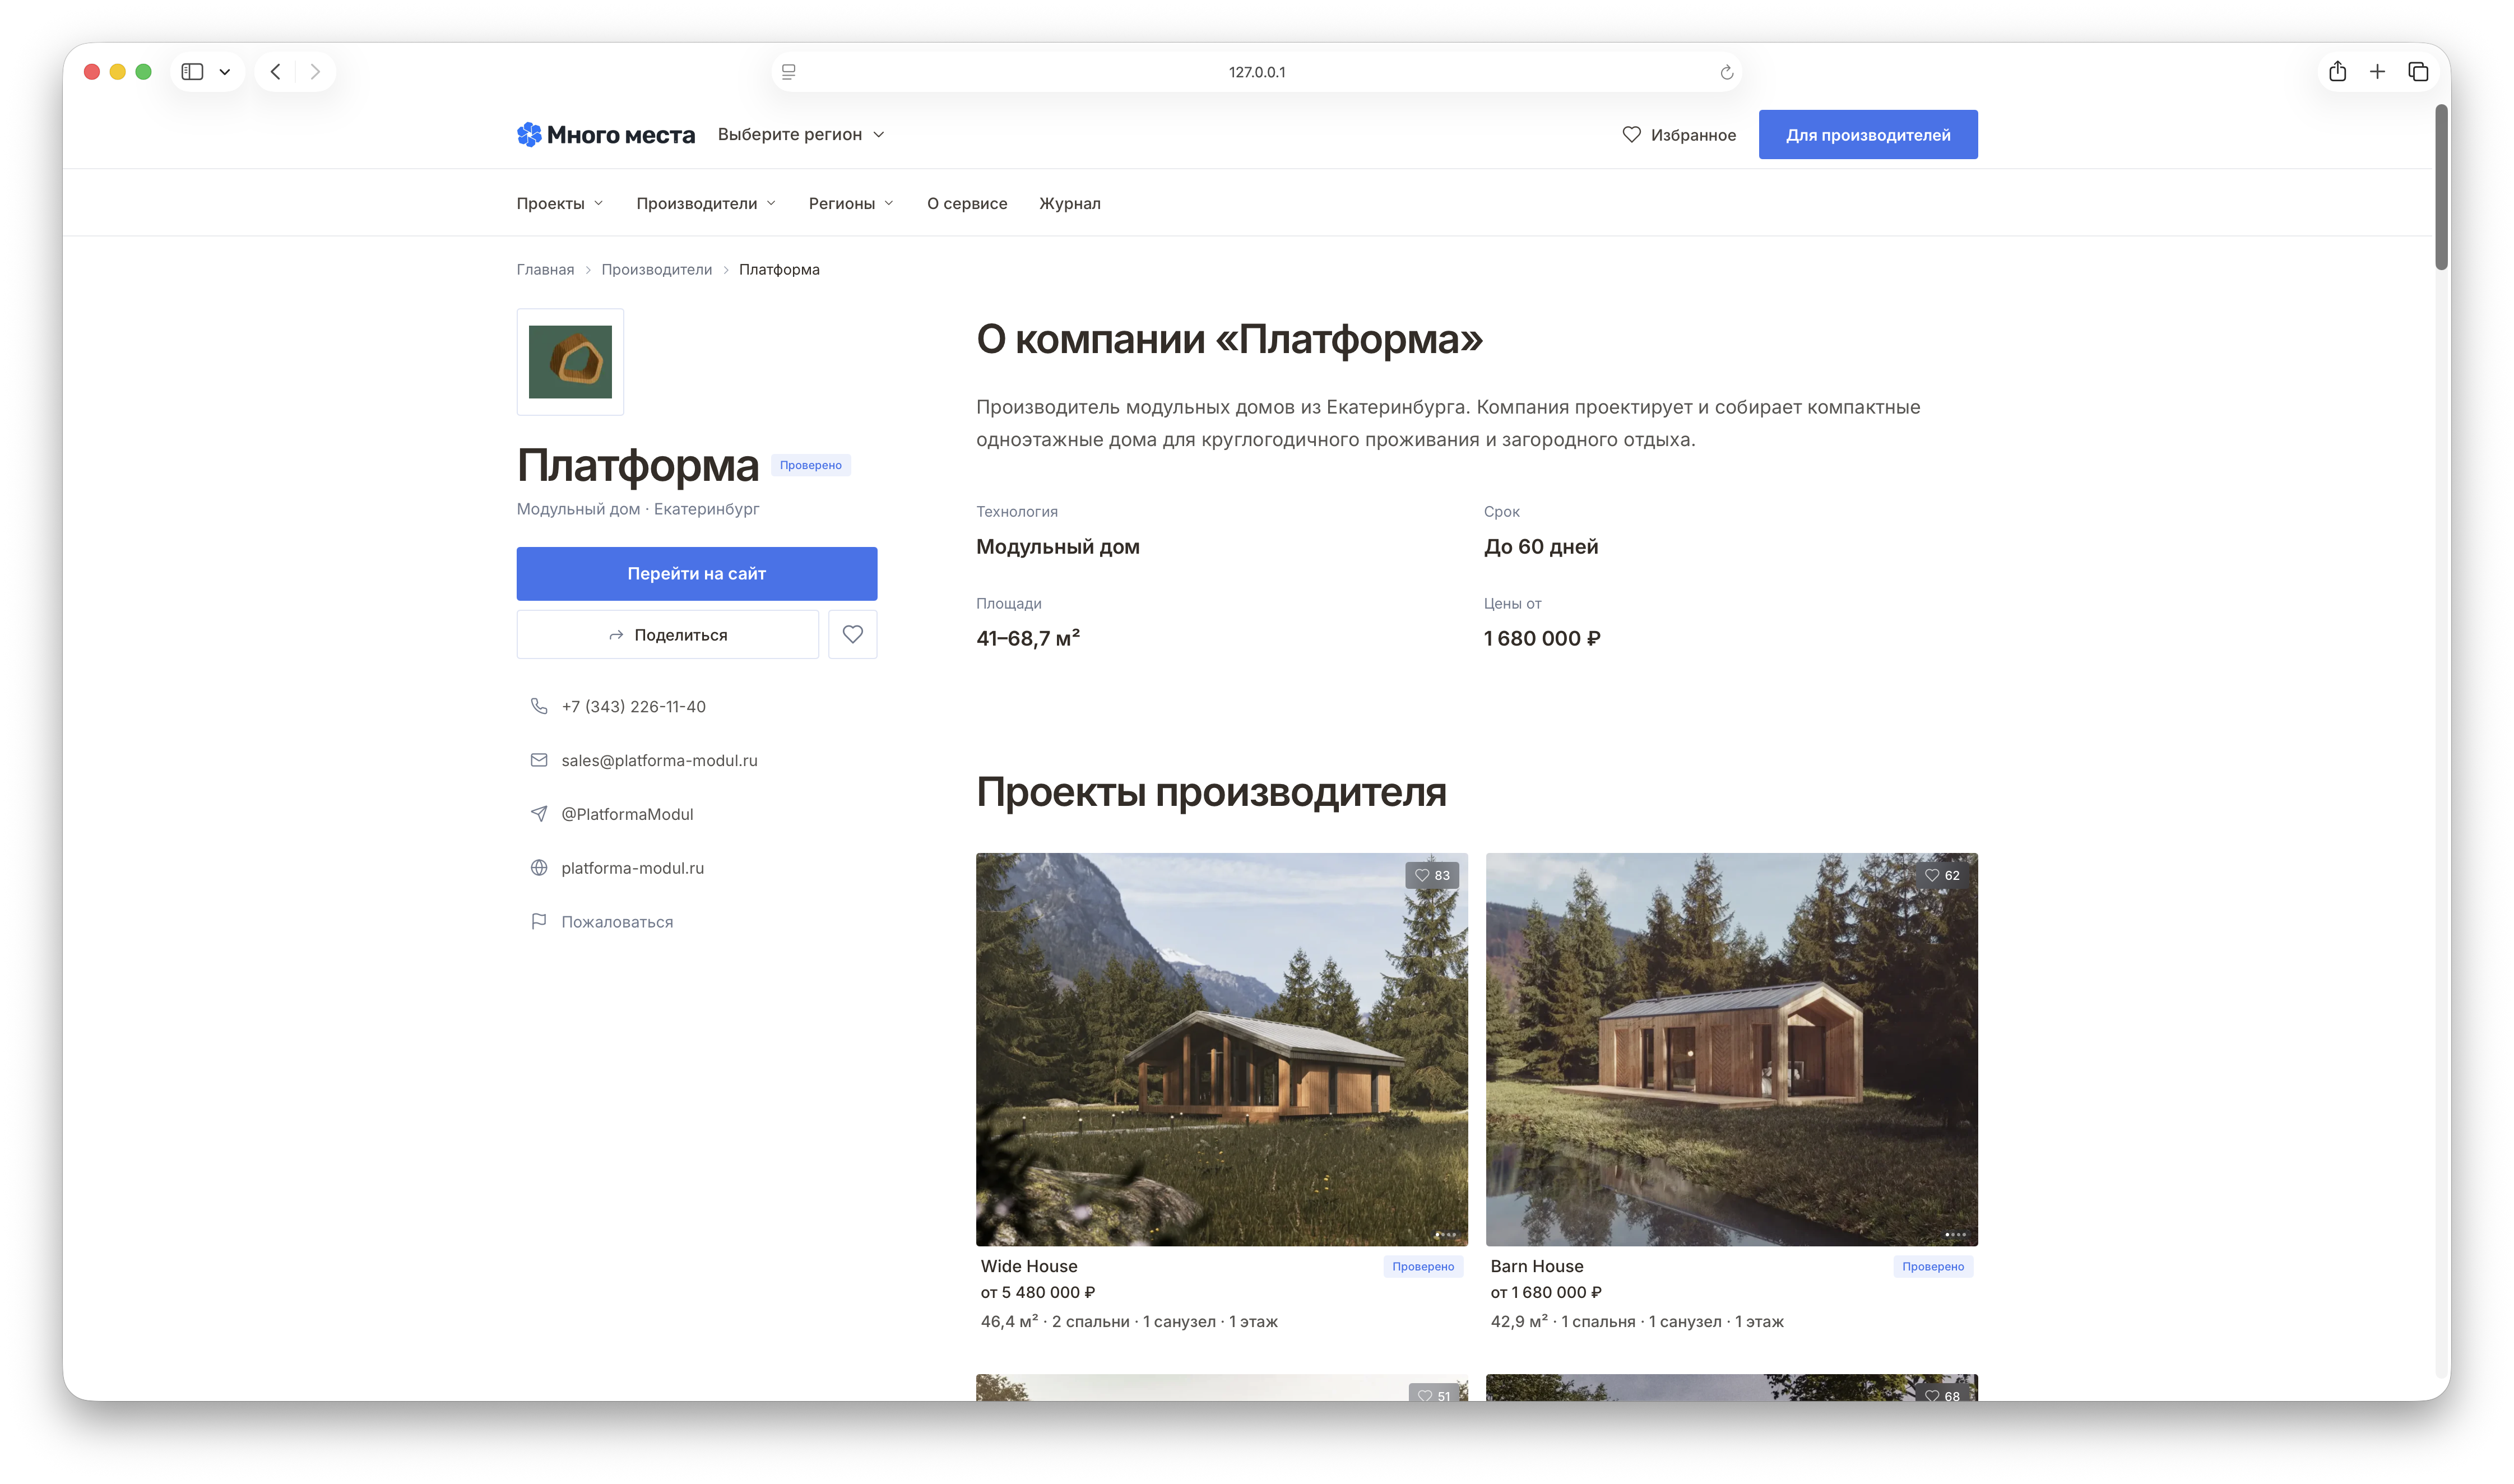Viewport: 2514px width, 1484px height.
Task: Click the Много места logo
Action: [605, 135]
